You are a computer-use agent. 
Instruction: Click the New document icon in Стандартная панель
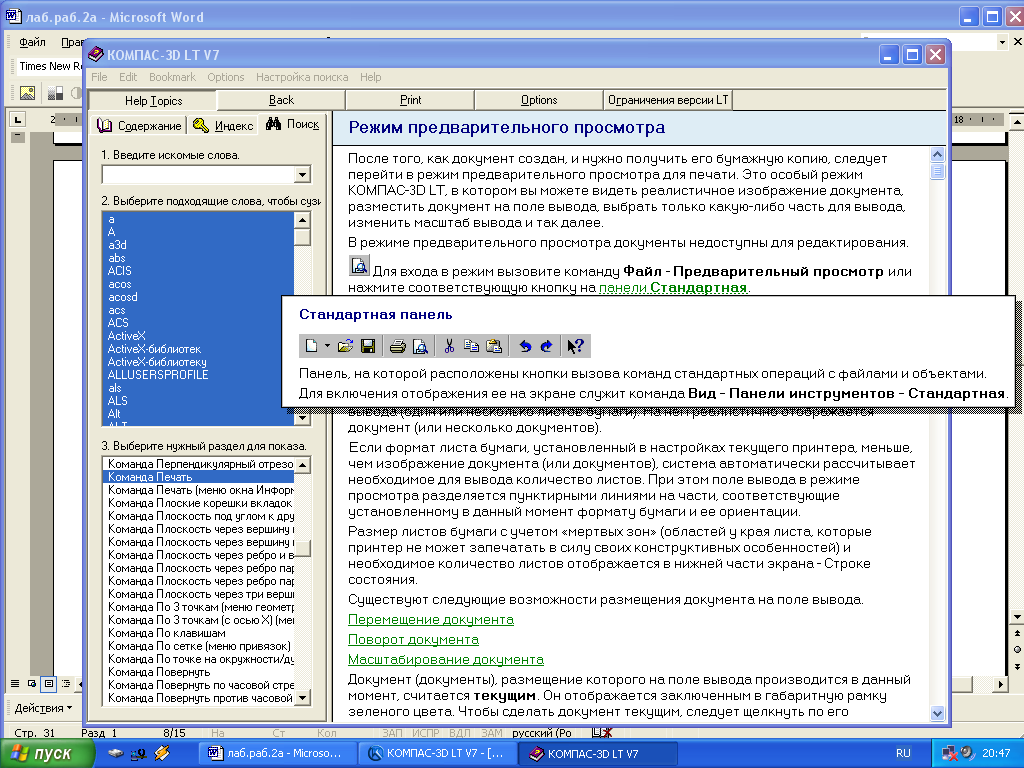312,346
